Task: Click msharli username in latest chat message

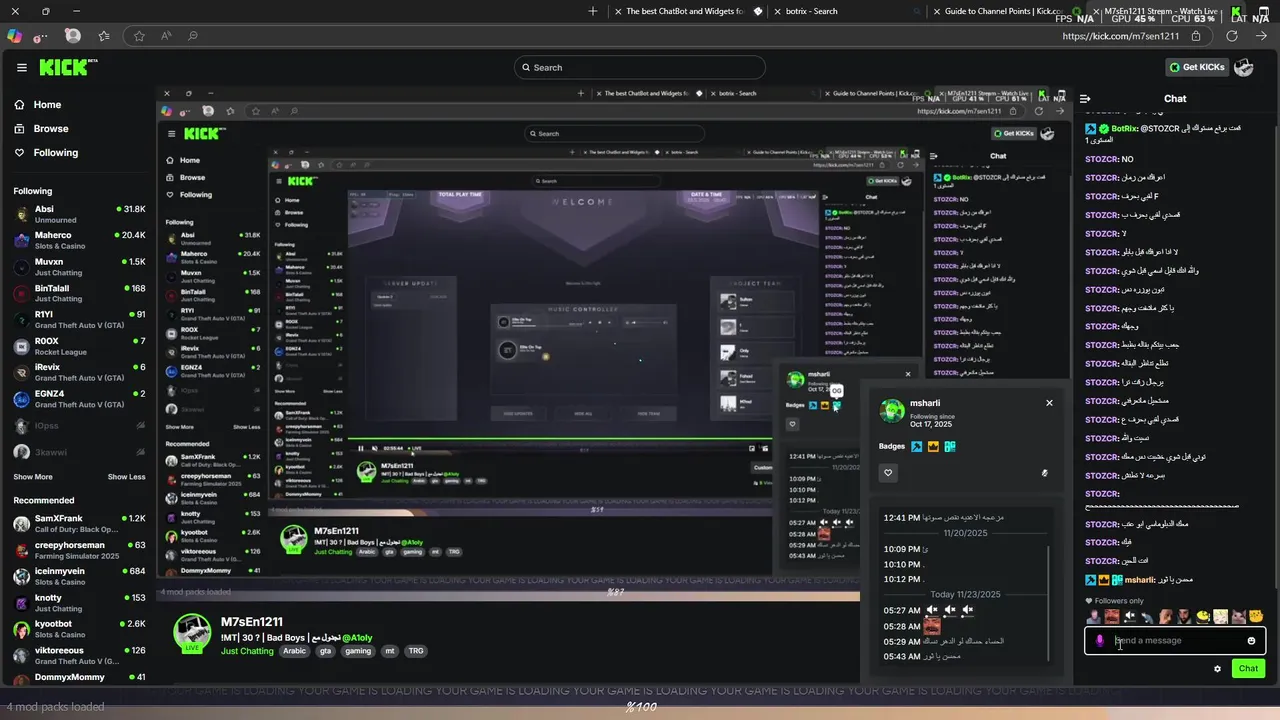Action: 1139,580
